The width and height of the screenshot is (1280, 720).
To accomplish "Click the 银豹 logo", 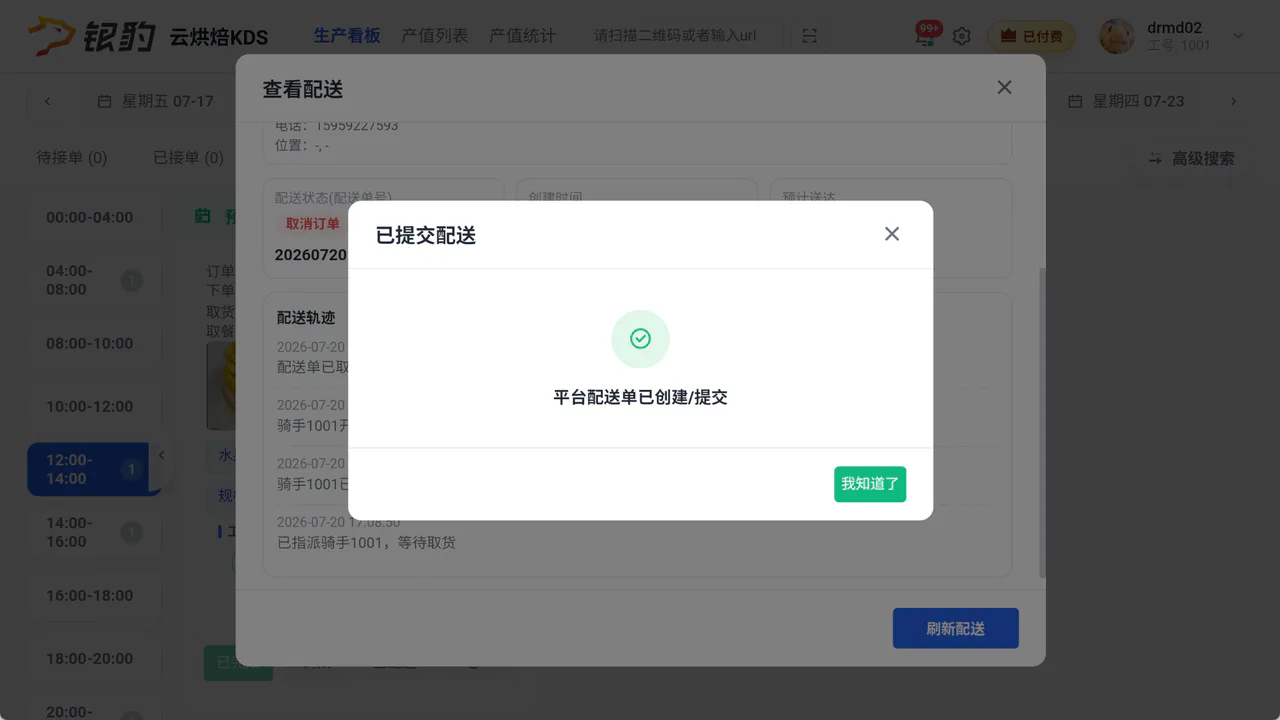I will coord(92,36).
